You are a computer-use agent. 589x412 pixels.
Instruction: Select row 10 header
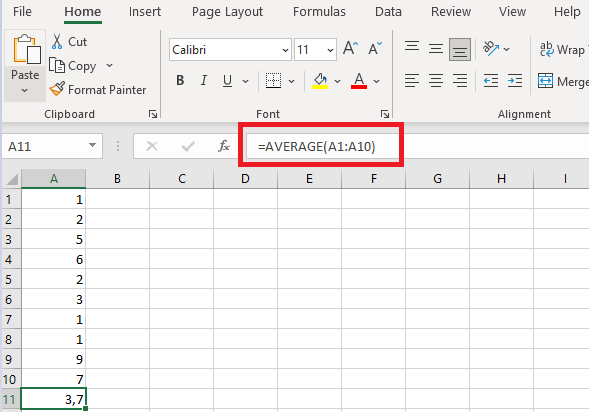11,379
